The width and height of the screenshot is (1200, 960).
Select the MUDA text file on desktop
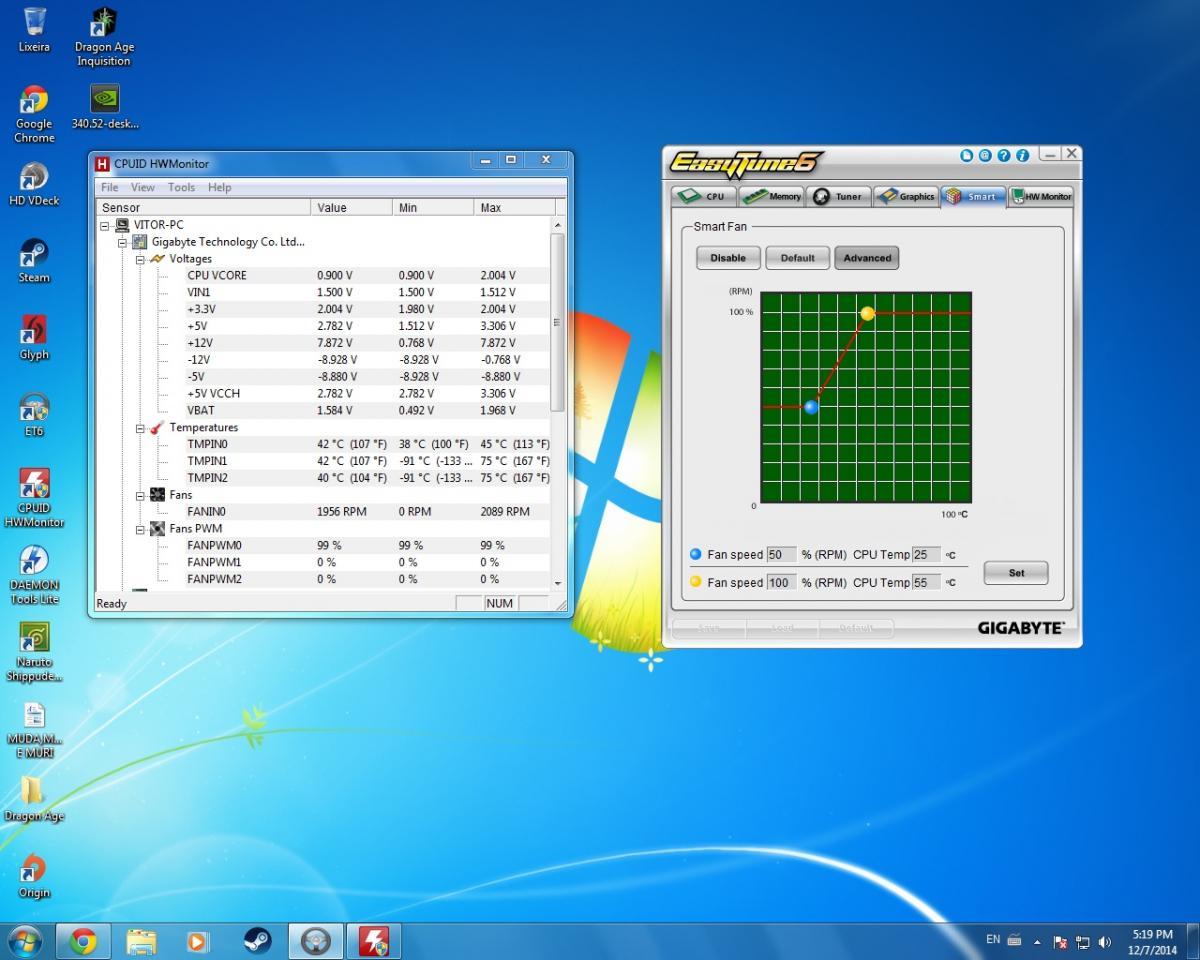tap(34, 730)
